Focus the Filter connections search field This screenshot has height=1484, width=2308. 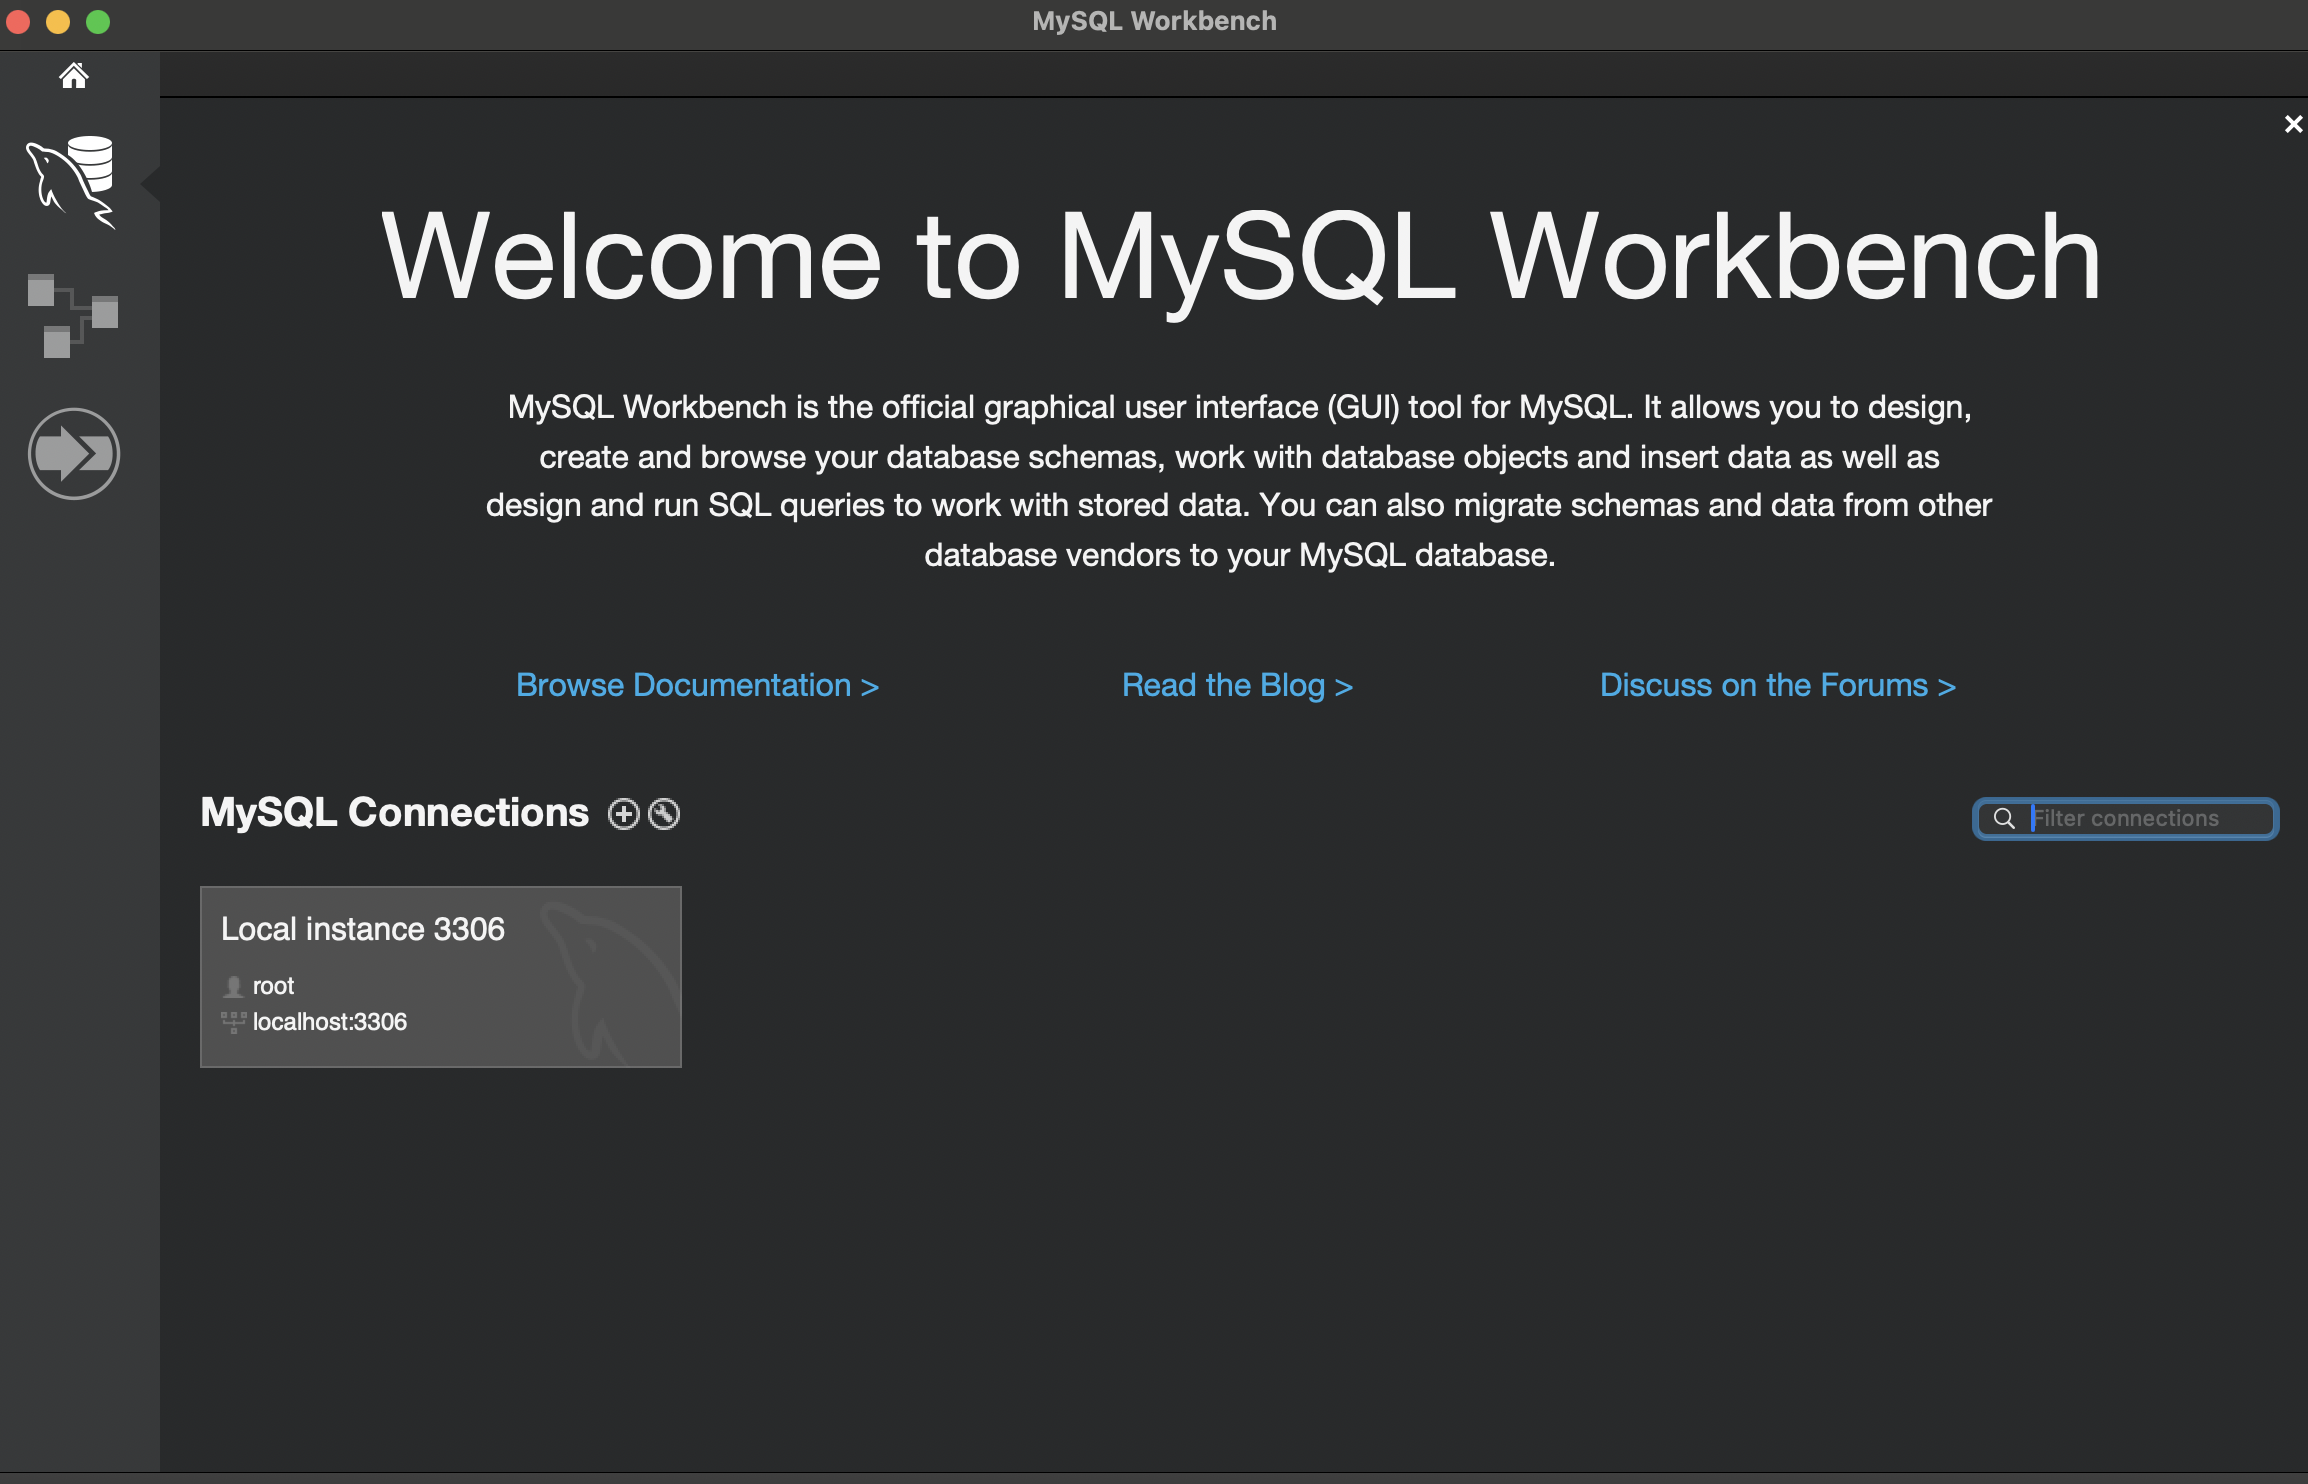pyautogui.click(x=2140, y=819)
